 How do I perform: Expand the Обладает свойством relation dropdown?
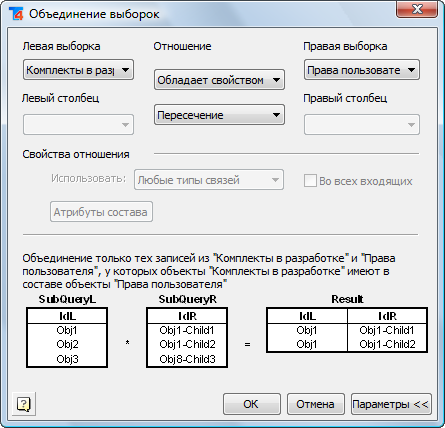click(x=219, y=80)
